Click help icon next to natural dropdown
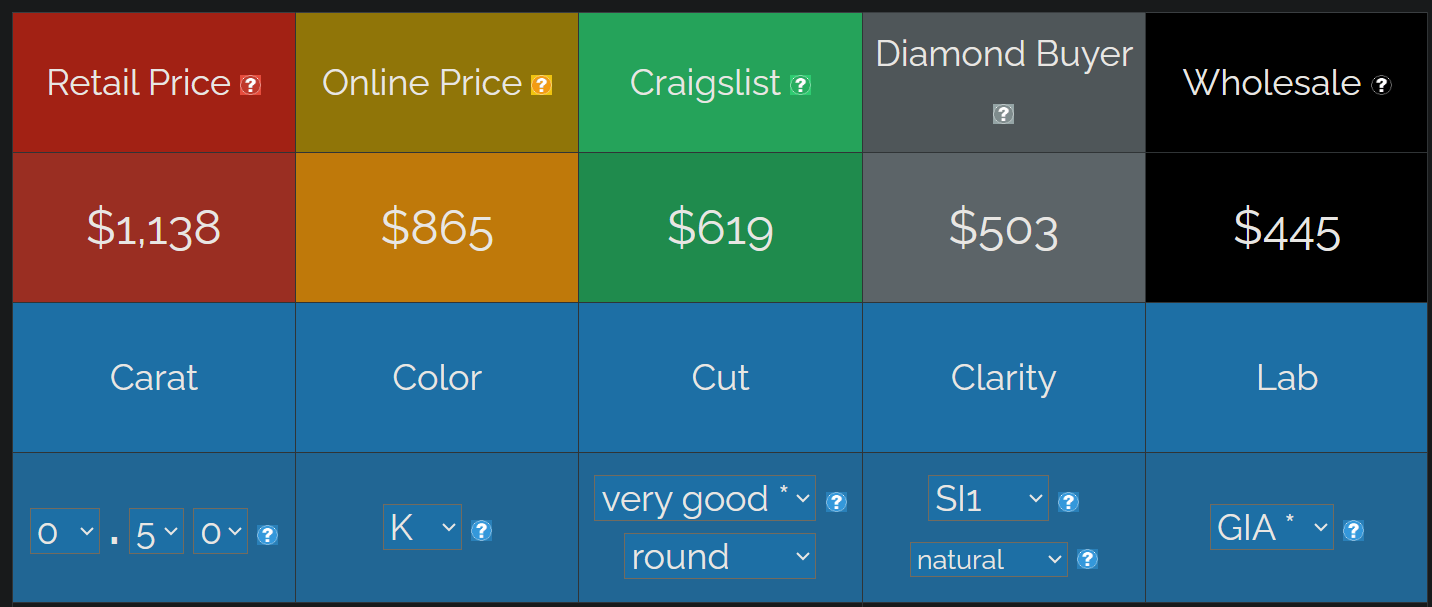The image size is (1432, 607). click(1088, 559)
